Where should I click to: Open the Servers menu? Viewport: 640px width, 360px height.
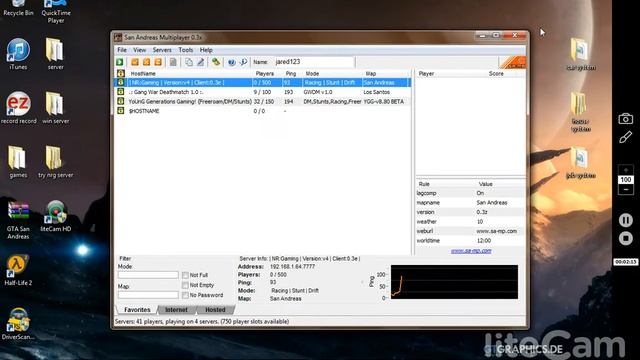tap(162, 50)
